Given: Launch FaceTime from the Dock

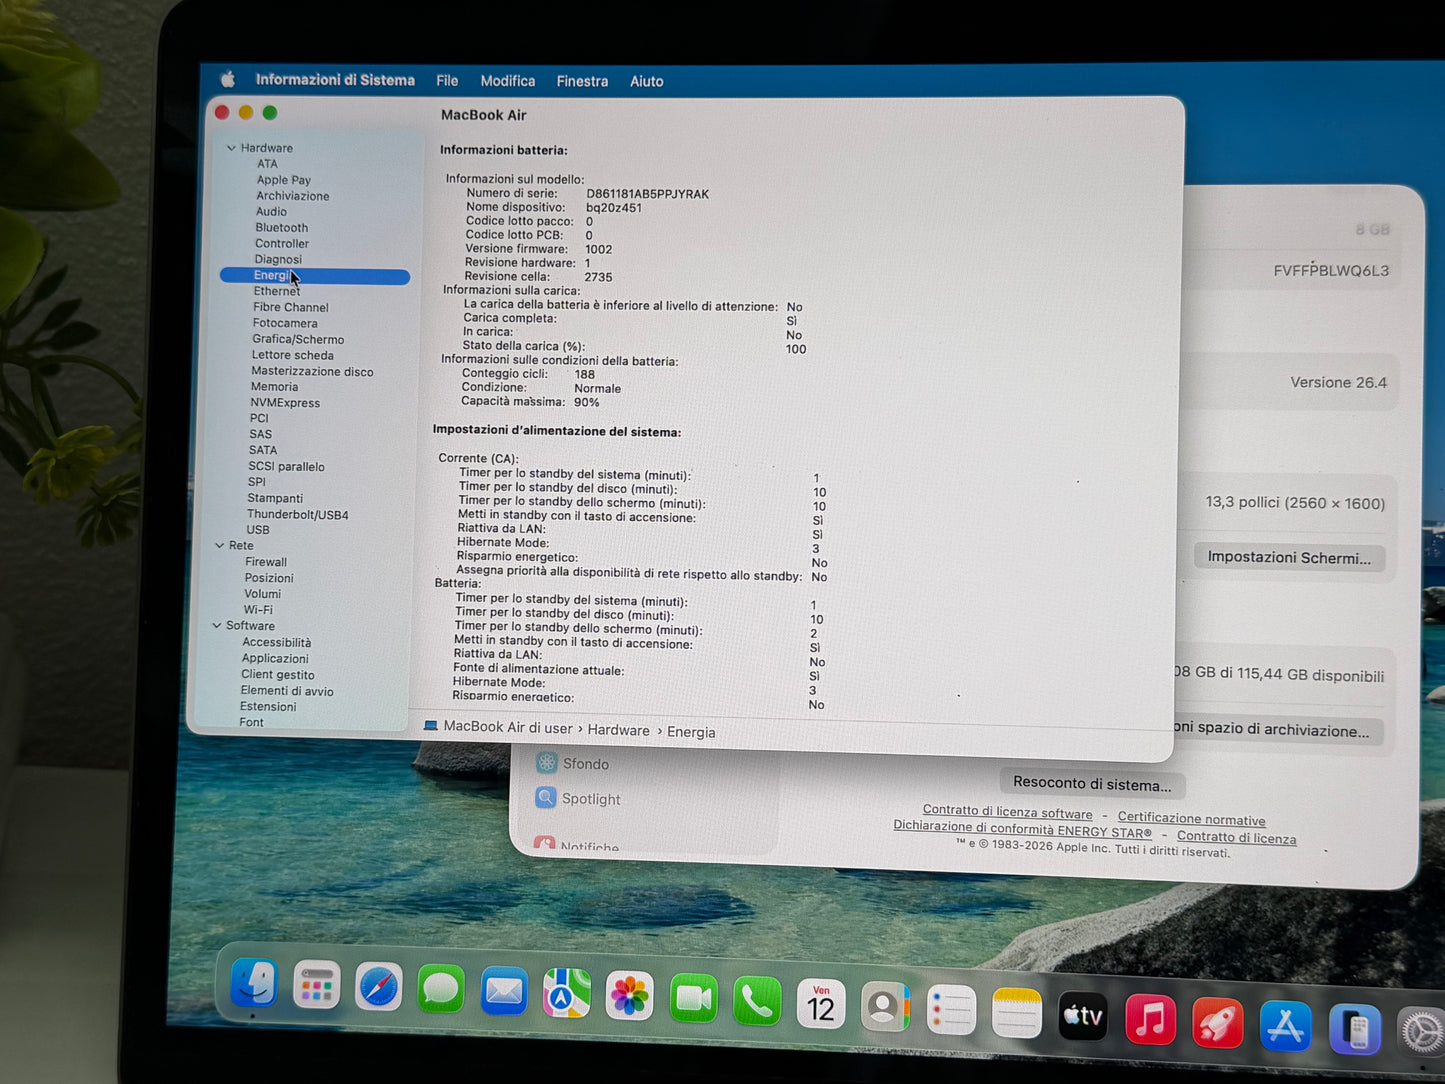Looking at the screenshot, I should [693, 999].
